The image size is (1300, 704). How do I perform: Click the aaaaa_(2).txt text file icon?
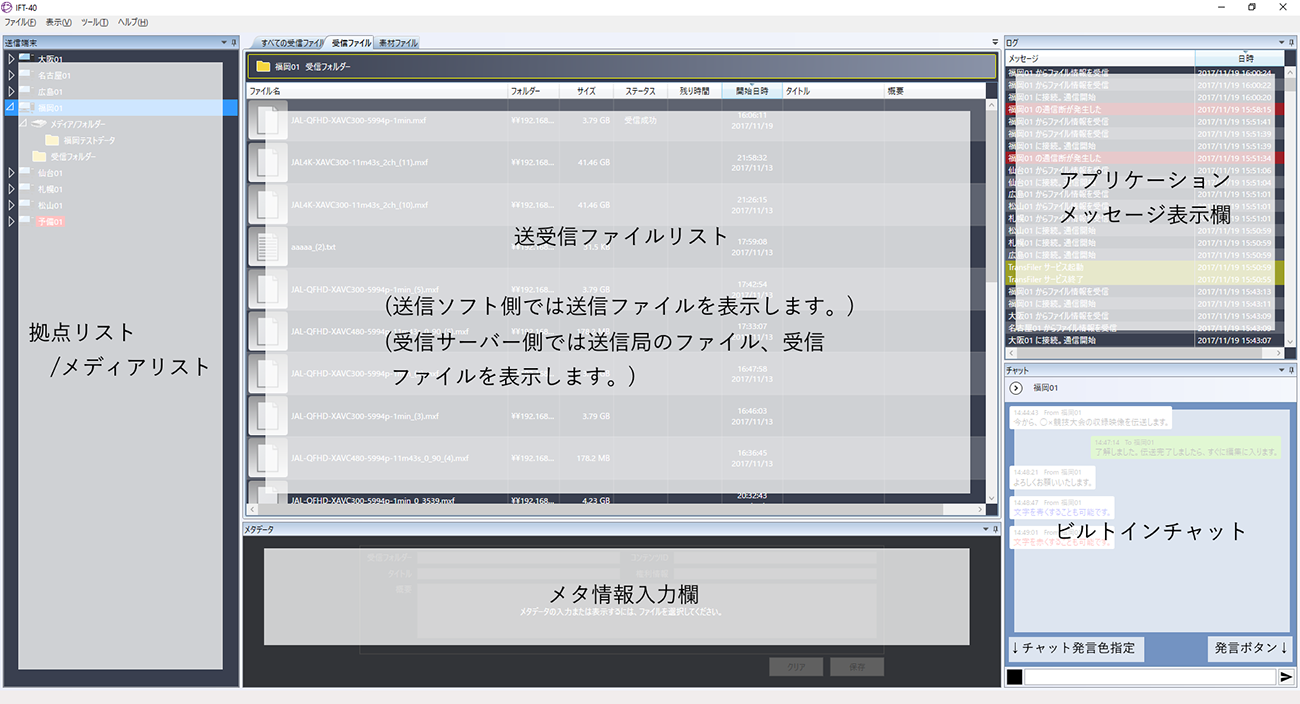click(267, 246)
